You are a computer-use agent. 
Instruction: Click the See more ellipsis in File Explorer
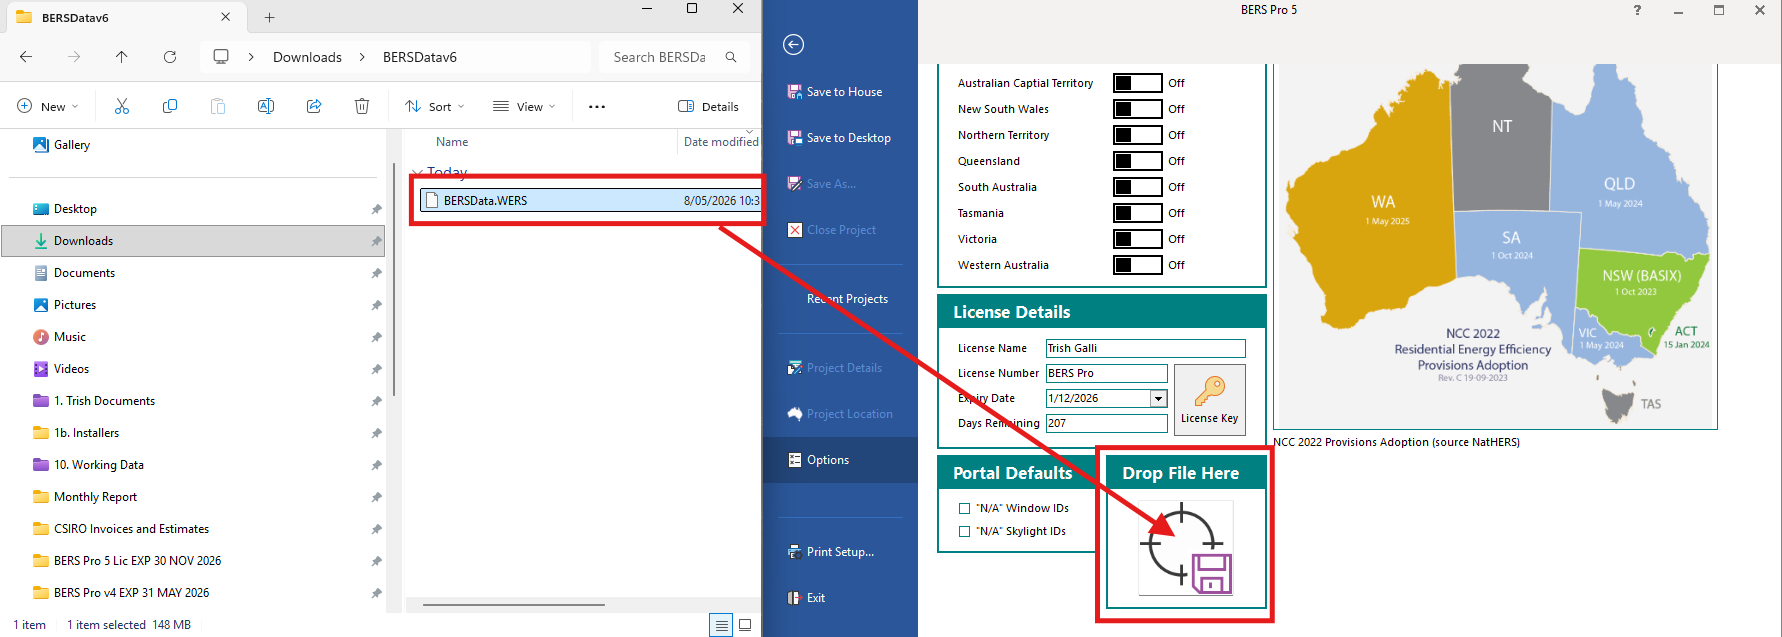point(597,106)
